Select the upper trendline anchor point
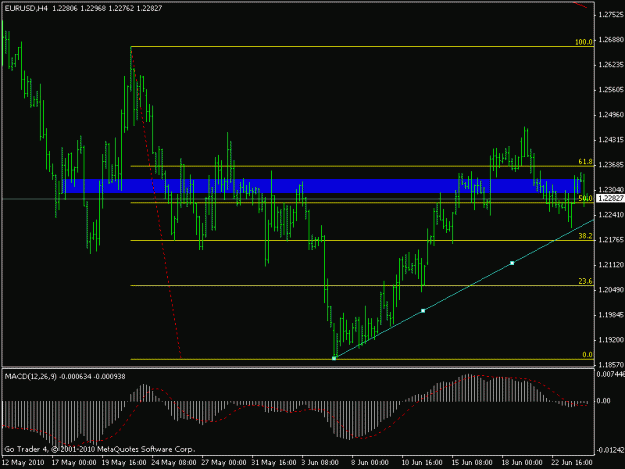Screen dimensions: 625x469 click(512, 263)
